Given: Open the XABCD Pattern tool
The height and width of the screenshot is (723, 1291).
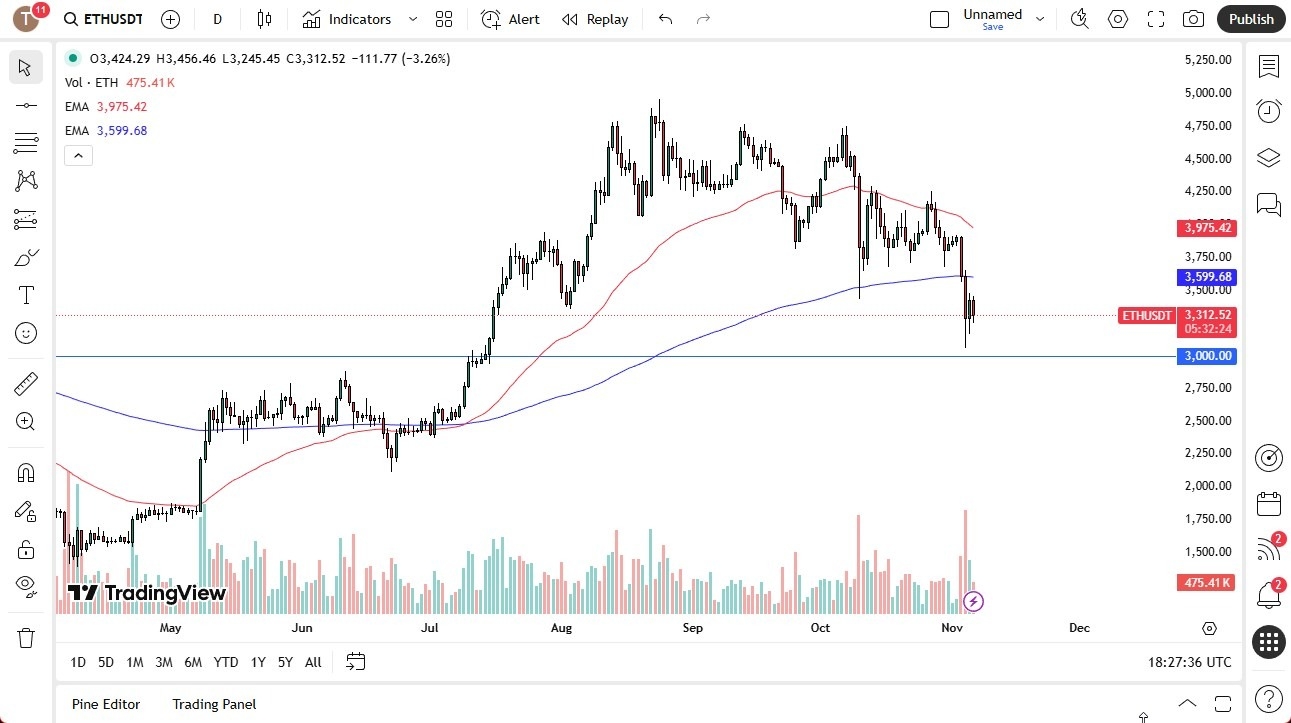Looking at the screenshot, I should [26, 180].
